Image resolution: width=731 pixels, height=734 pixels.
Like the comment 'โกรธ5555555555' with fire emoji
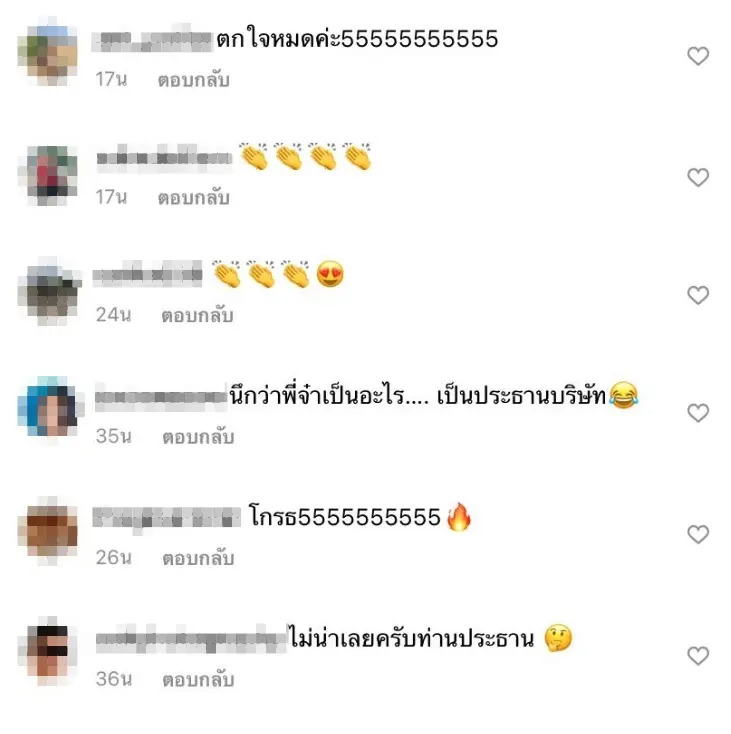(698, 534)
